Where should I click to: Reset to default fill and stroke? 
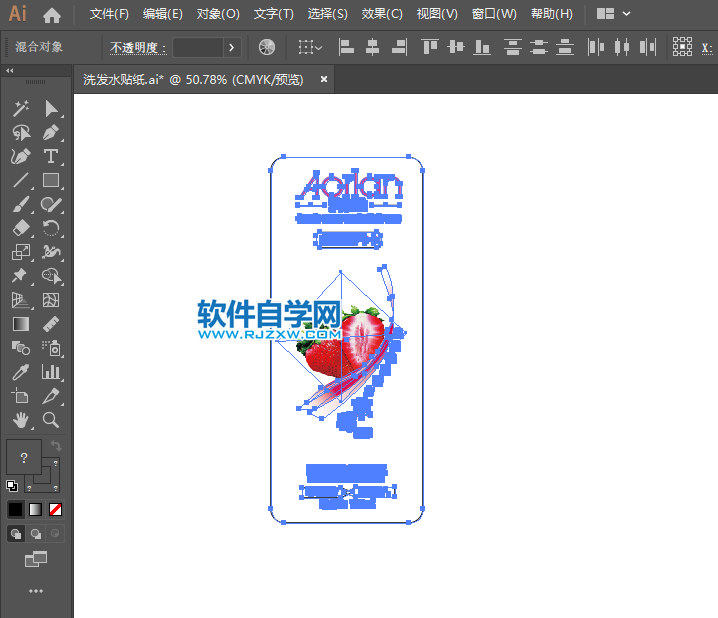click(x=12, y=486)
